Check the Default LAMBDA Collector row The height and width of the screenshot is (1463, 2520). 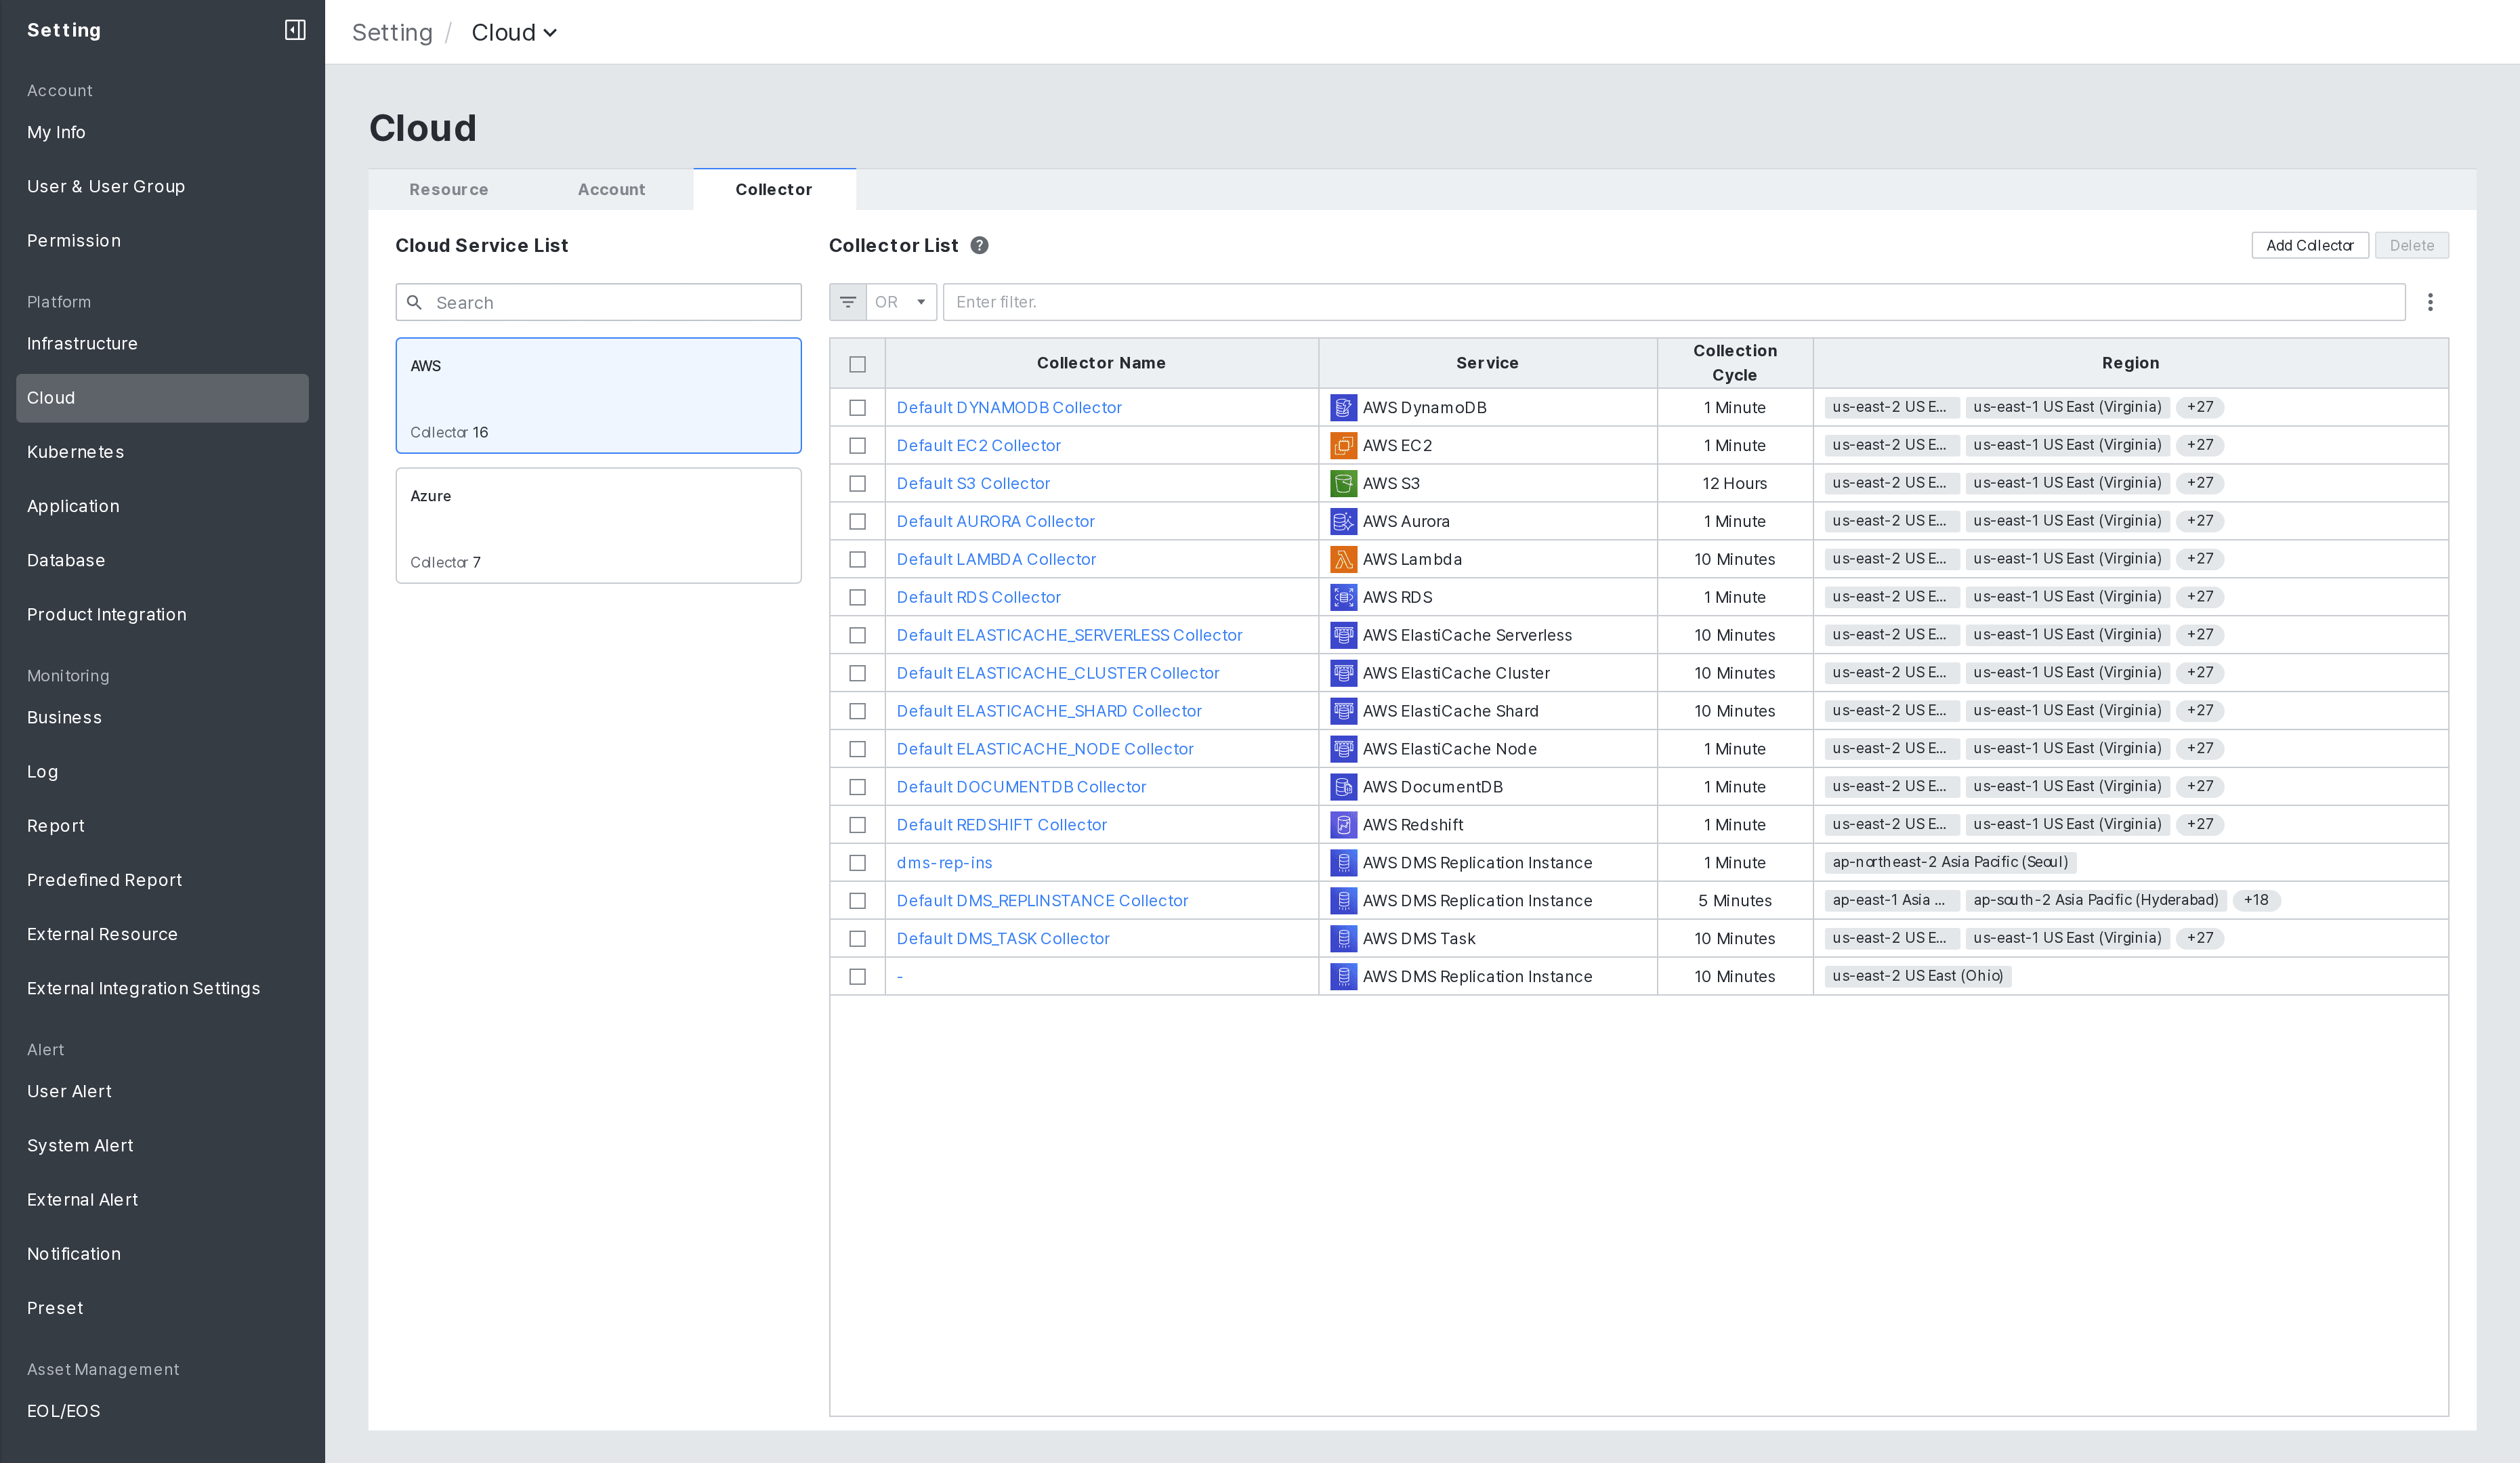click(857, 559)
